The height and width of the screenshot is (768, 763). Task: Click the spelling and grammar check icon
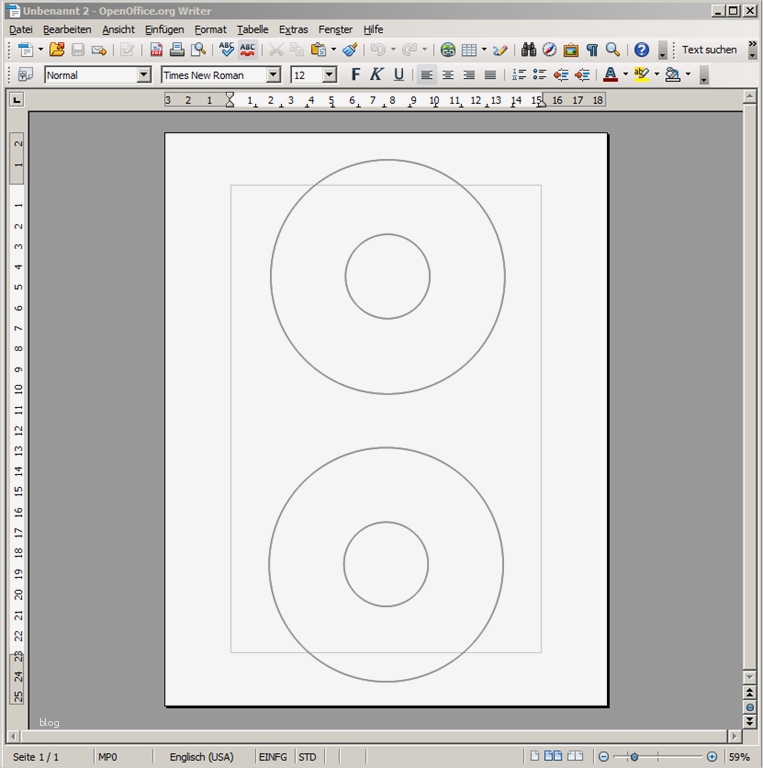pyautogui.click(x=227, y=49)
